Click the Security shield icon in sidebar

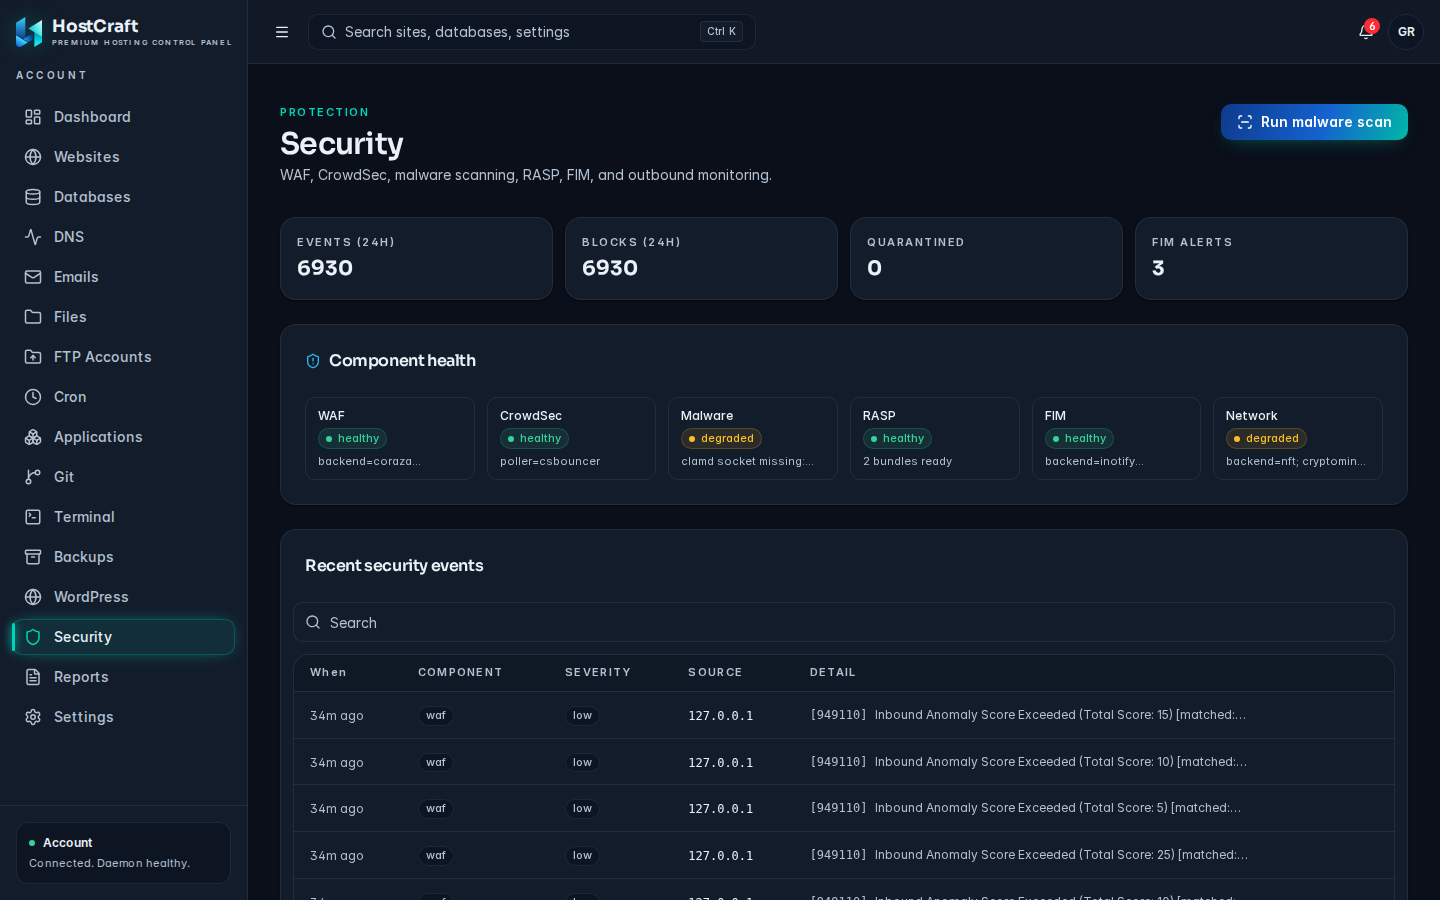(33, 637)
